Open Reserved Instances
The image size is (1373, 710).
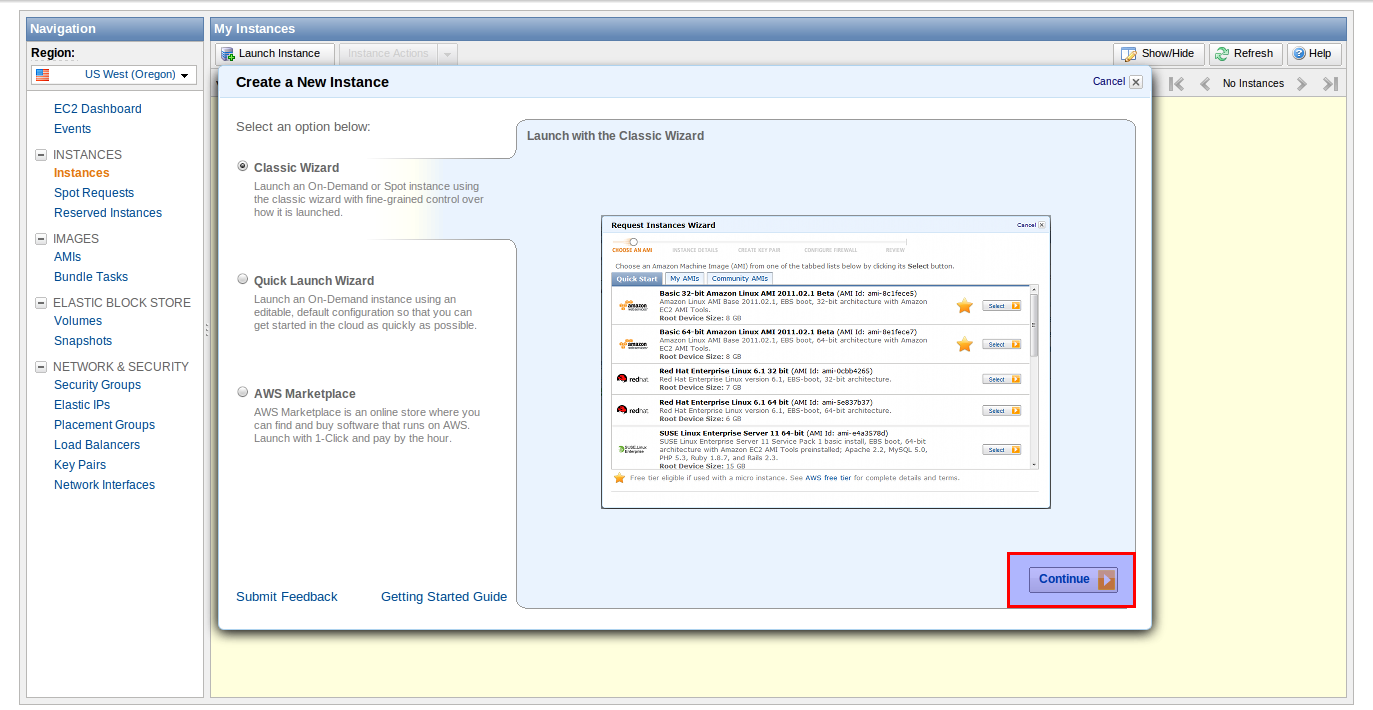point(108,213)
